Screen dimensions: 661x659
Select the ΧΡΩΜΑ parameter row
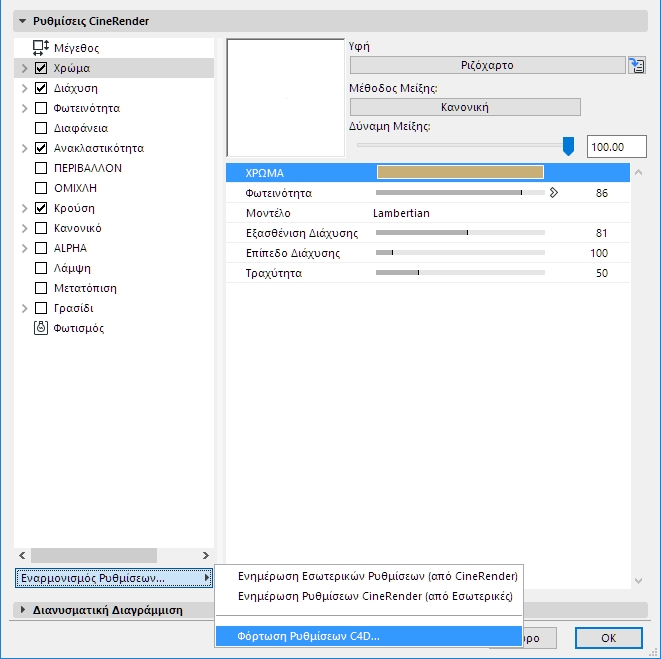[x=427, y=172]
